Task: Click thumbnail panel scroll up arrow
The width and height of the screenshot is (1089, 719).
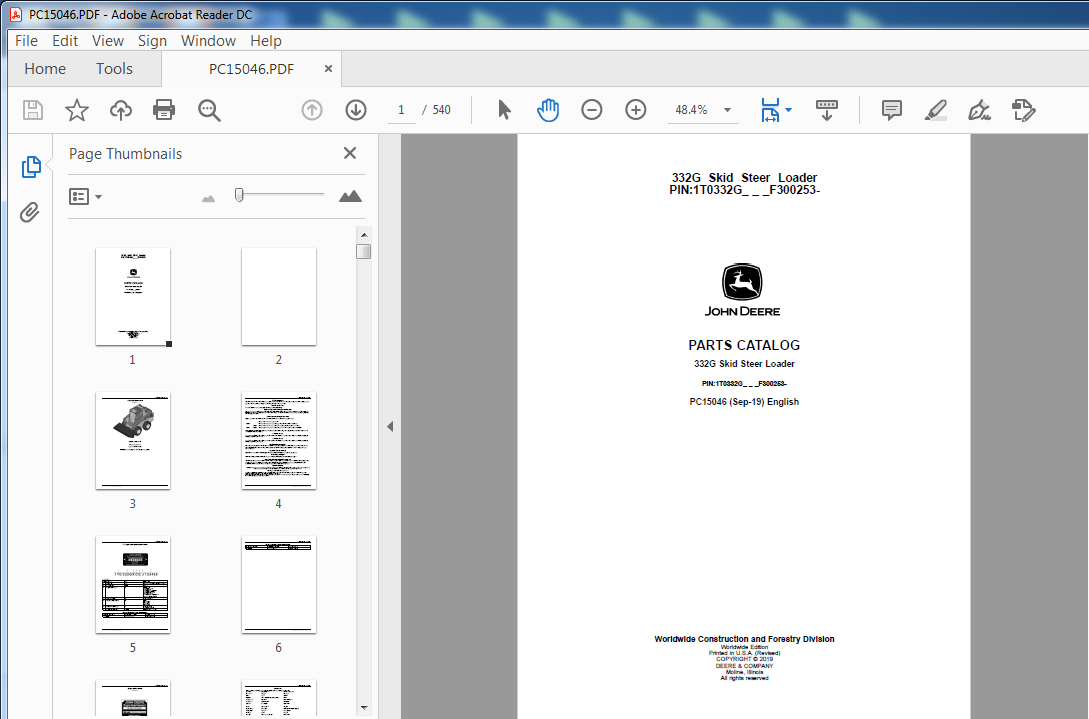Action: point(364,235)
